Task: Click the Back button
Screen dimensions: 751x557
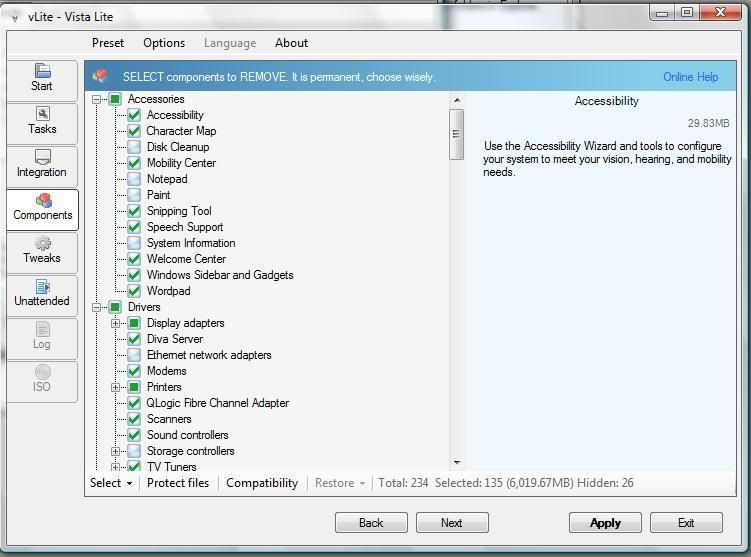Action: [x=371, y=523]
